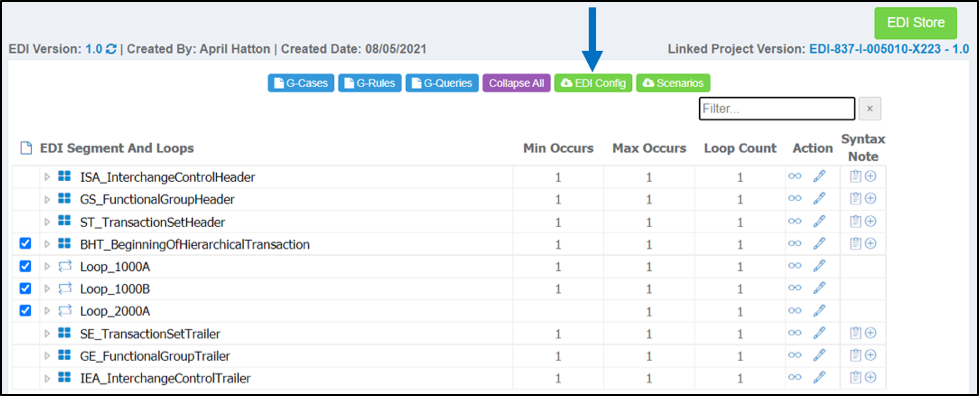Viewport: 979px width, 396px height.
Task: Uncheck the BHT_BeginningOfHierarchicalTransaction checkbox
Action: click(x=26, y=244)
